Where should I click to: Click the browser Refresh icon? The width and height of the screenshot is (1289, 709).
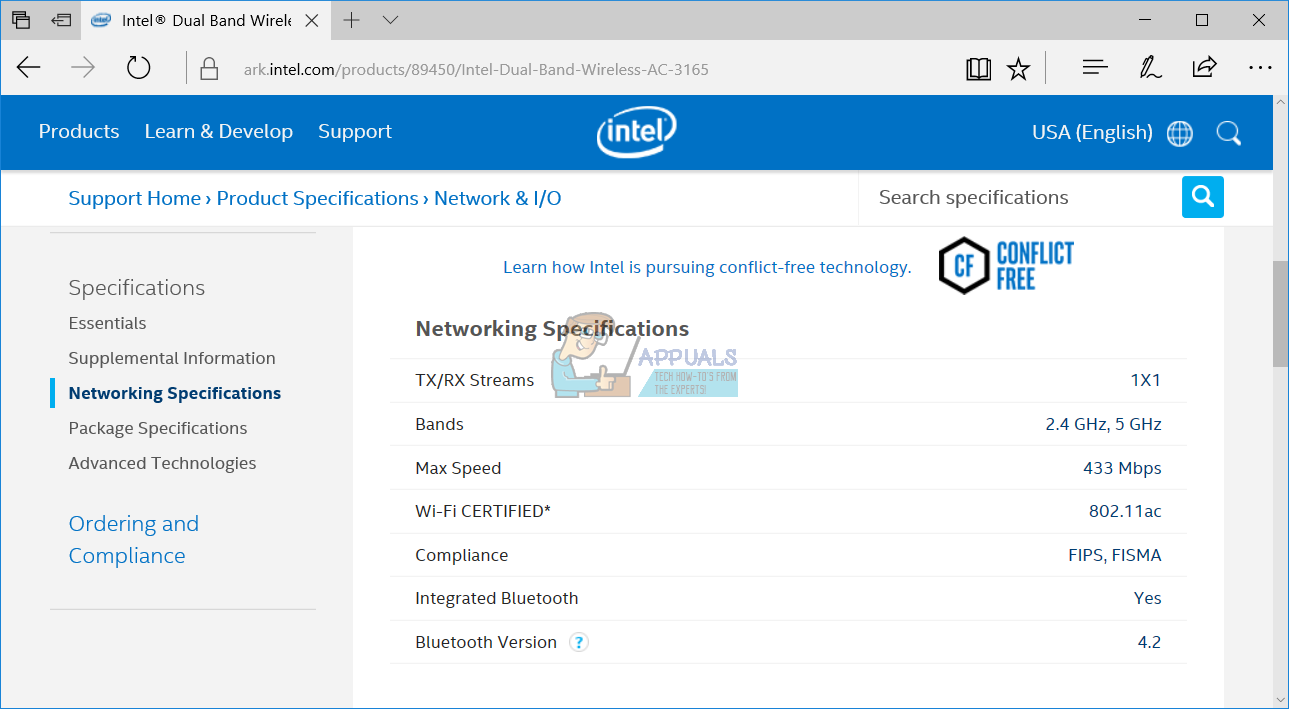[138, 68]
